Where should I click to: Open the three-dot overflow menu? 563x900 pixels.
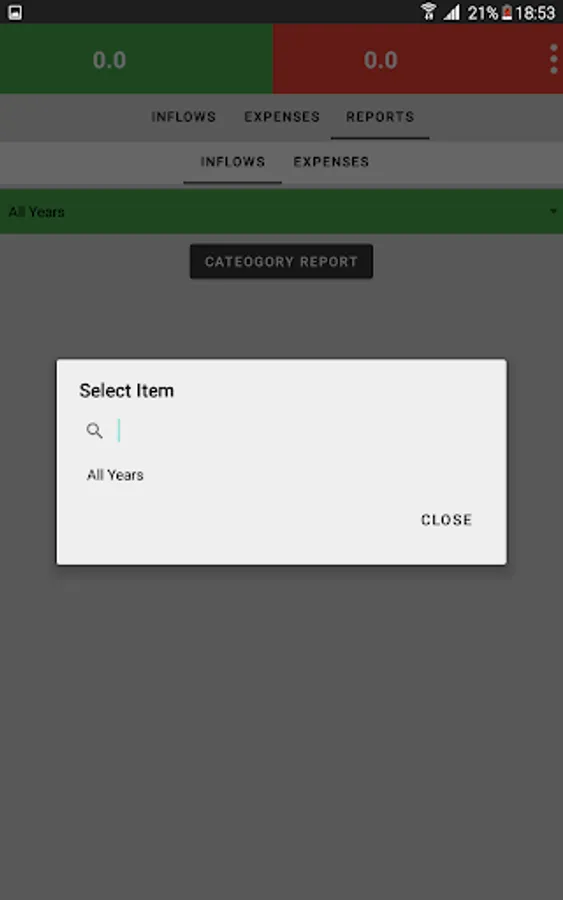tap(553, 59)
